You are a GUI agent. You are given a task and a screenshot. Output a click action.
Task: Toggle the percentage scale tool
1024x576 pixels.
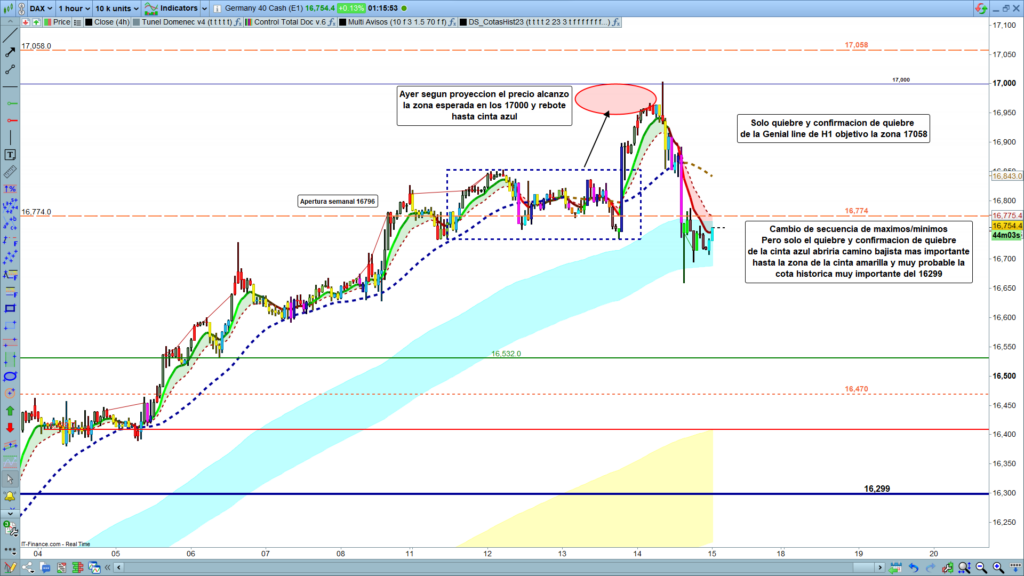tap(10, 189)
